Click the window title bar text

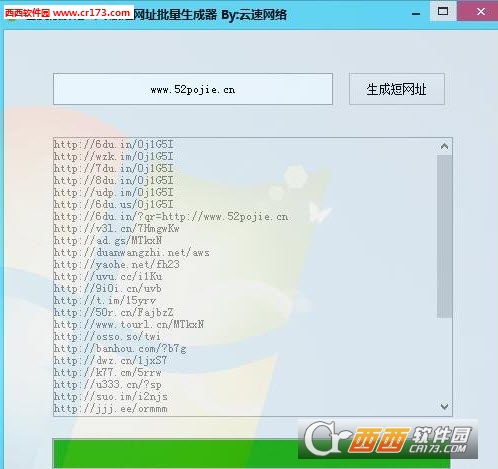210,15
